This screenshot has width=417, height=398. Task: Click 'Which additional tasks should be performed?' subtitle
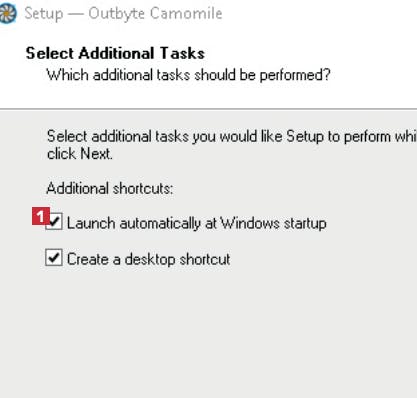coord(188,75)
